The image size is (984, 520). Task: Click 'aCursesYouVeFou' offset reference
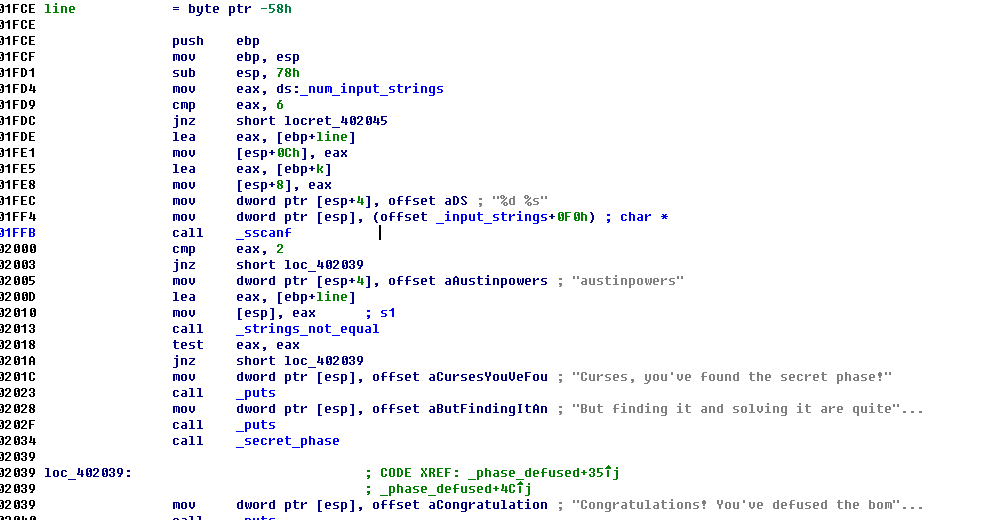tap(488, 377)
